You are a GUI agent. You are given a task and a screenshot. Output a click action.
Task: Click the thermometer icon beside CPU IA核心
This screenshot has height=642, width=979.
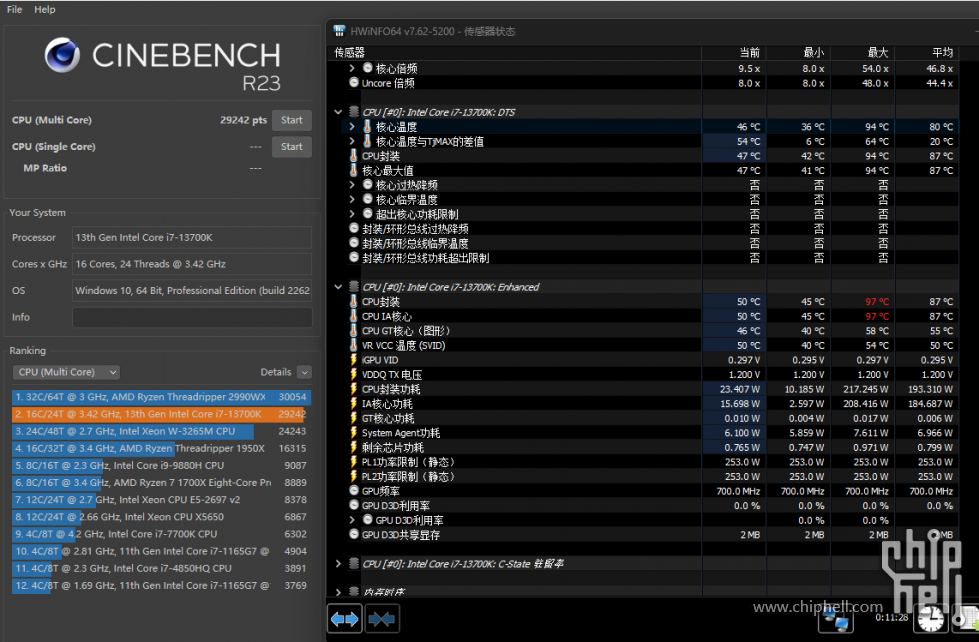353,316
